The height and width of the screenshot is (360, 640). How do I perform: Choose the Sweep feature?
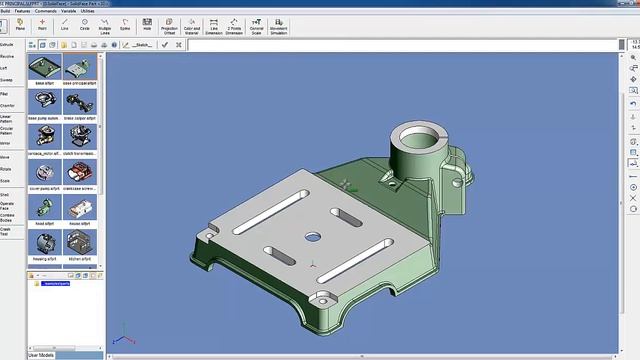[x=6, y=80]
